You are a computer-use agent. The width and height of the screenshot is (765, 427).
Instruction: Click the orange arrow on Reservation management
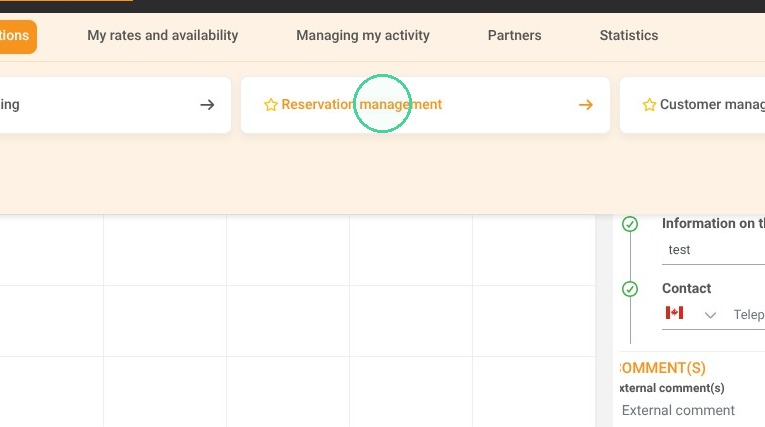(x=585, y=105)
